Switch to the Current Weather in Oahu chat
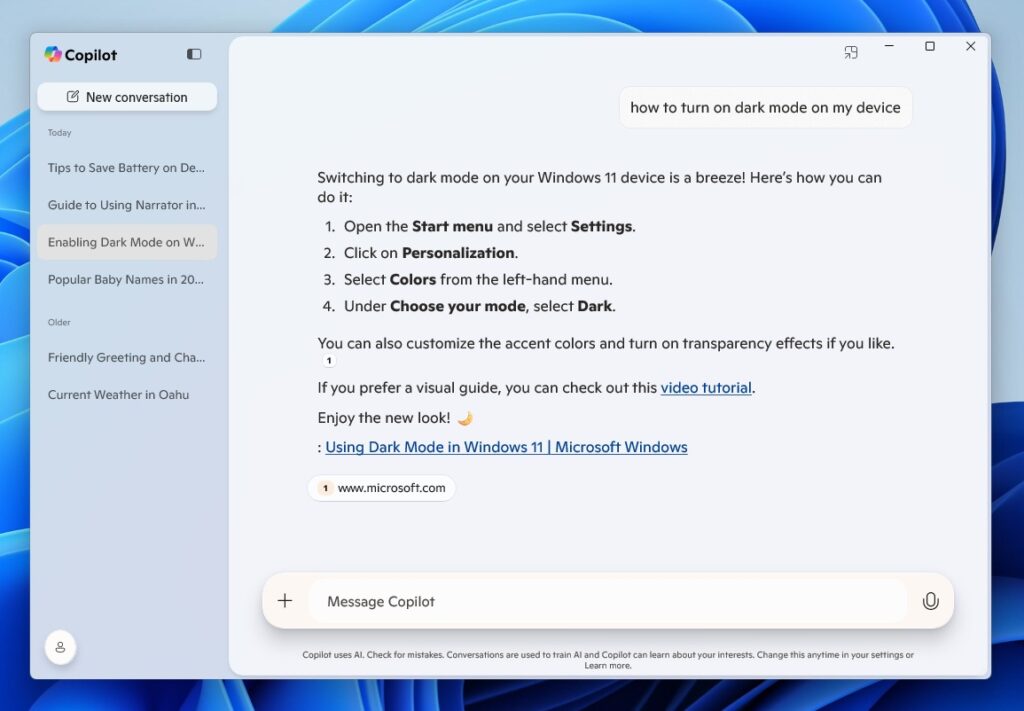This screenshot has width=1024, height=711. 118,394
